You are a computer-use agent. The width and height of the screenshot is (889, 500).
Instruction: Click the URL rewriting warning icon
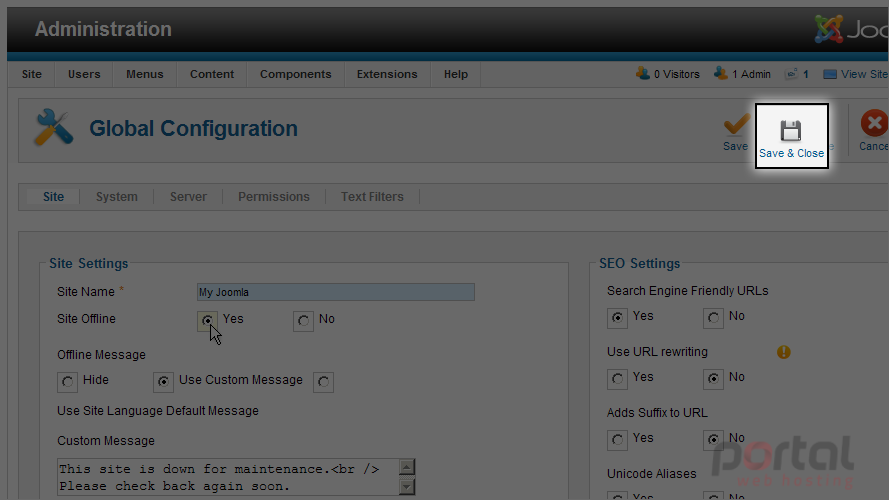(x=784, y=352)
